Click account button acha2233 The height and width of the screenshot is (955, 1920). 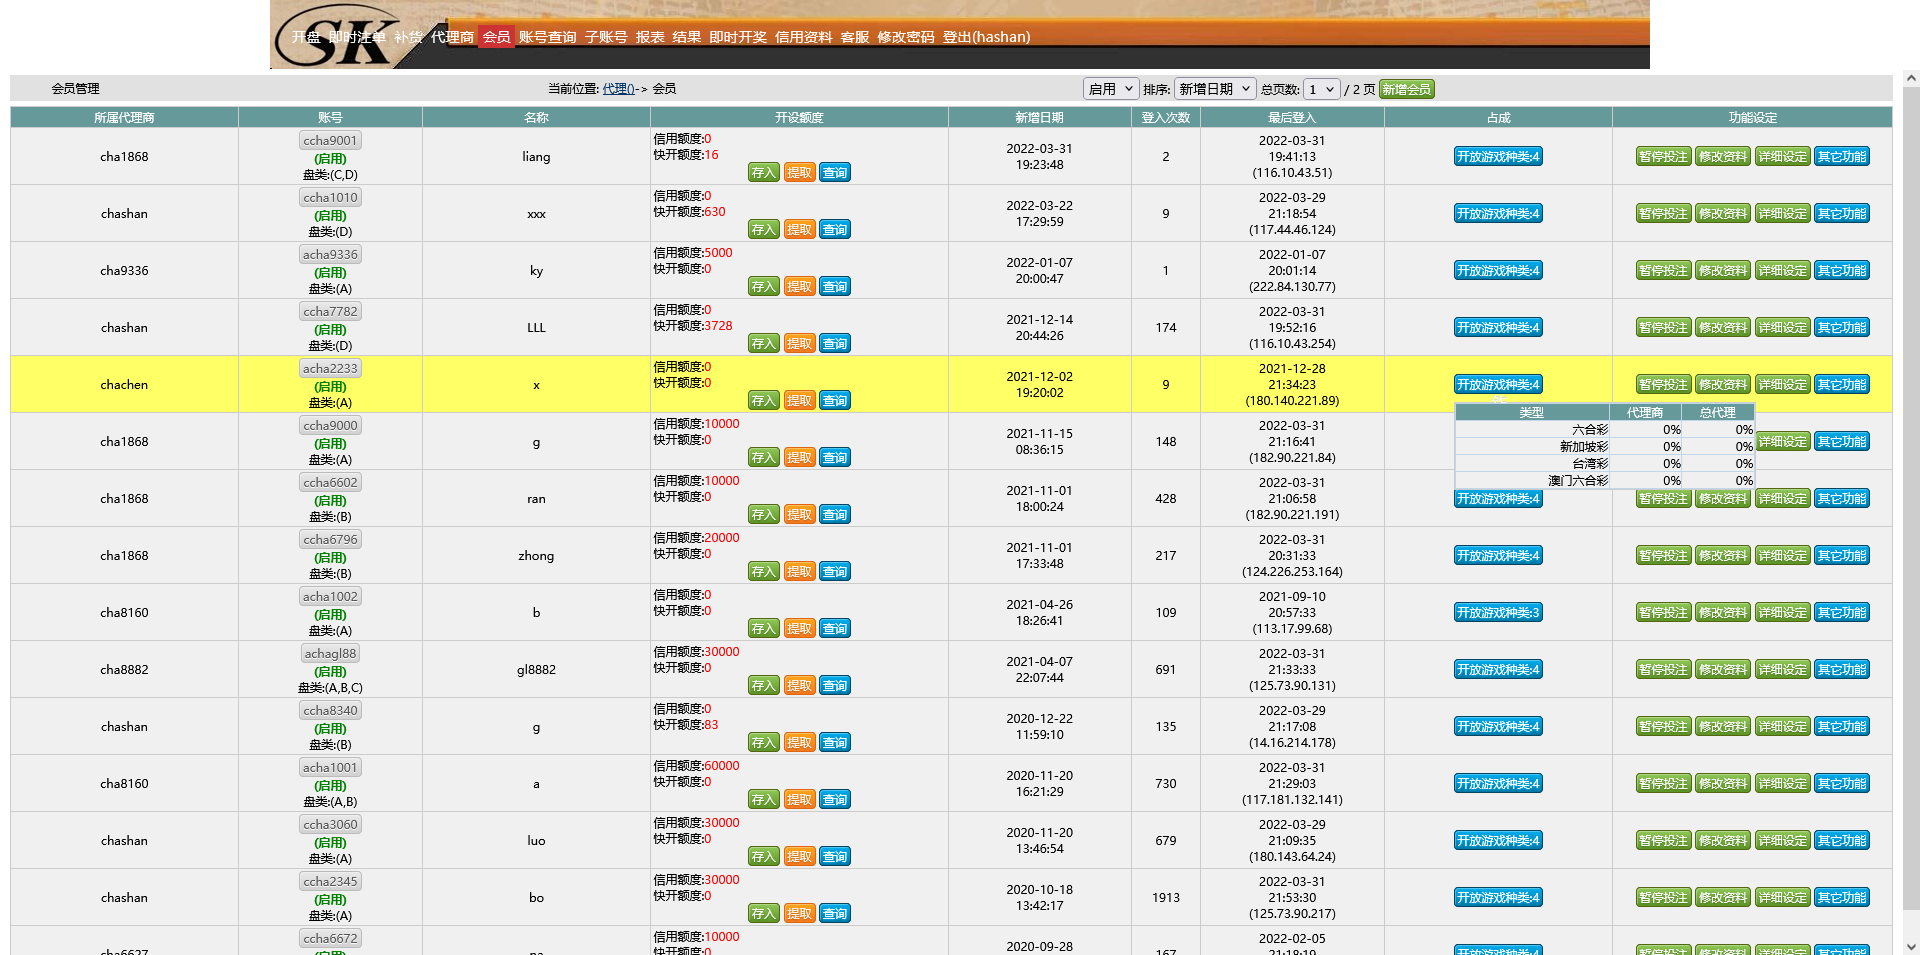point(330,369)
